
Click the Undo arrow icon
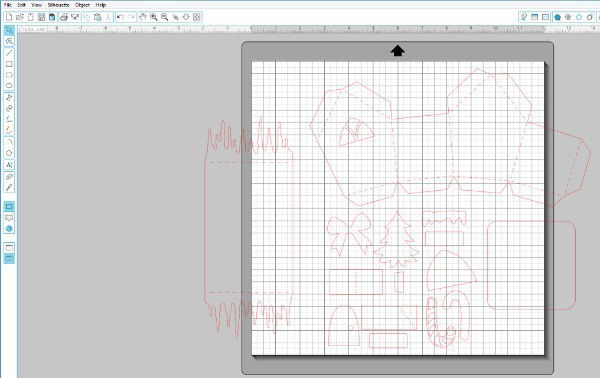coord(120,17)
